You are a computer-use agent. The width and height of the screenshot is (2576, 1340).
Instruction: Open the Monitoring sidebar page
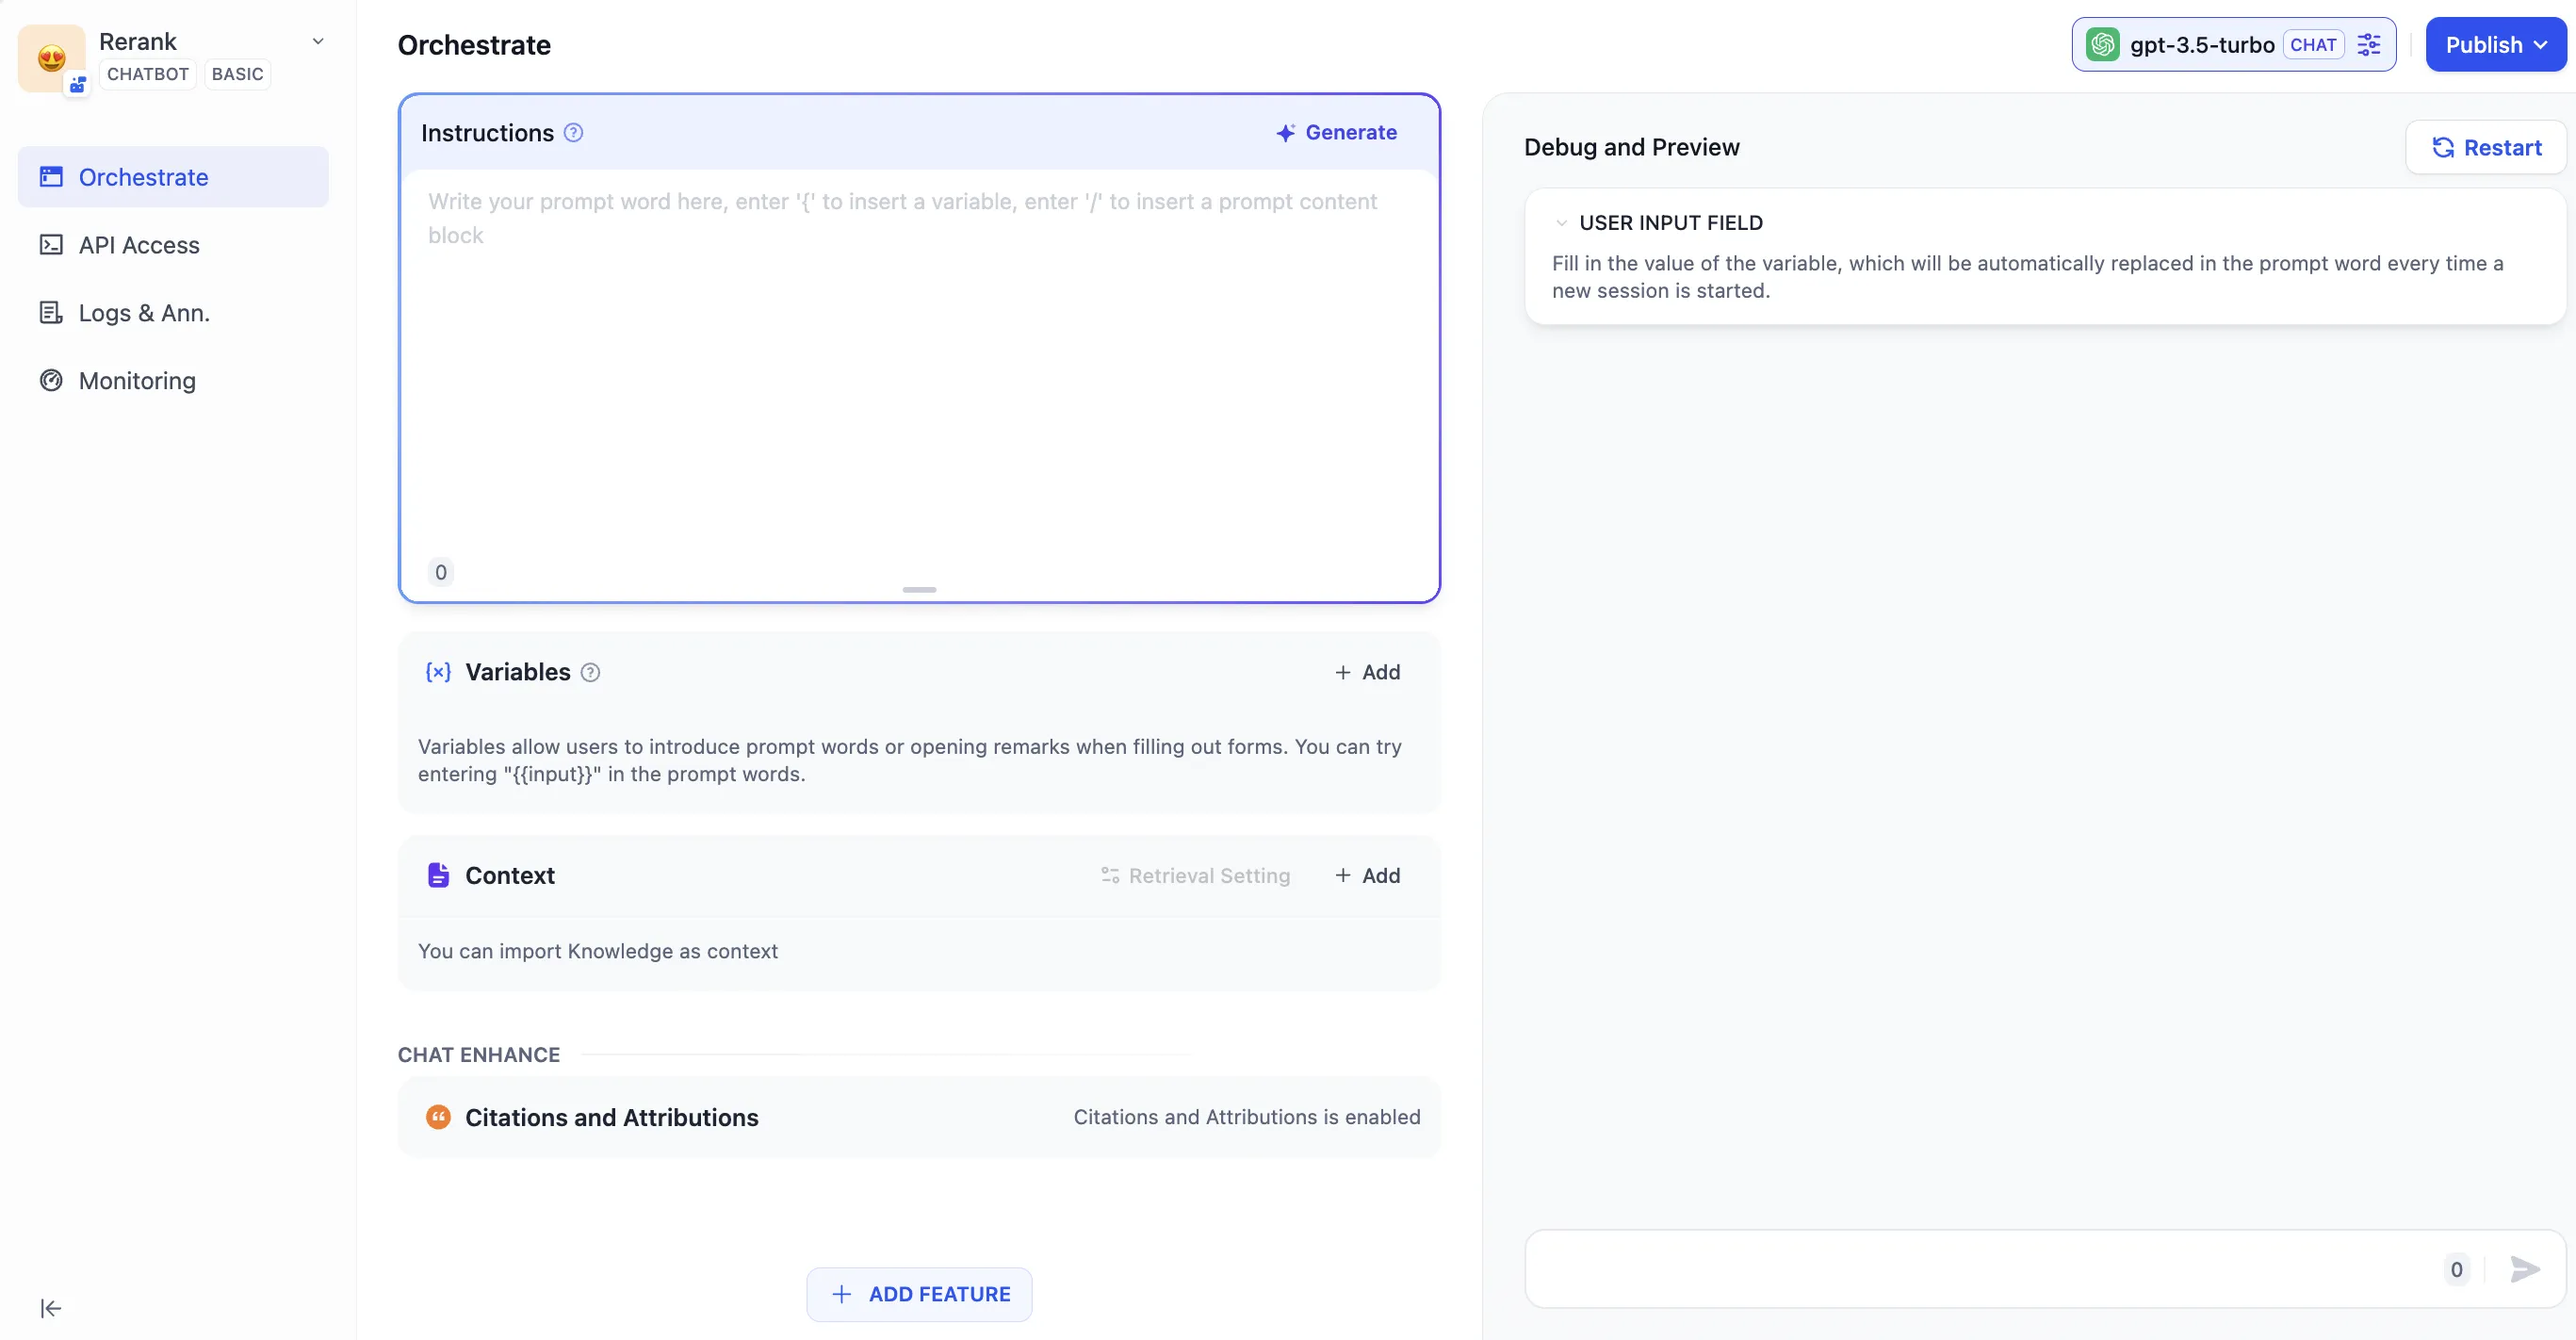tap(137, 381)
